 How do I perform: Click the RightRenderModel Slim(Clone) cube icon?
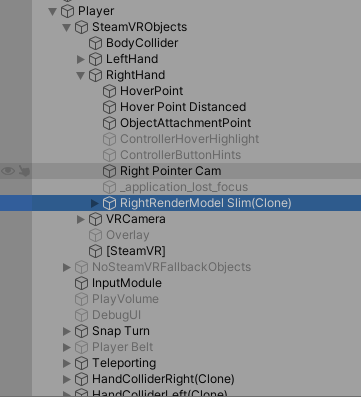[x=109, y=203]
